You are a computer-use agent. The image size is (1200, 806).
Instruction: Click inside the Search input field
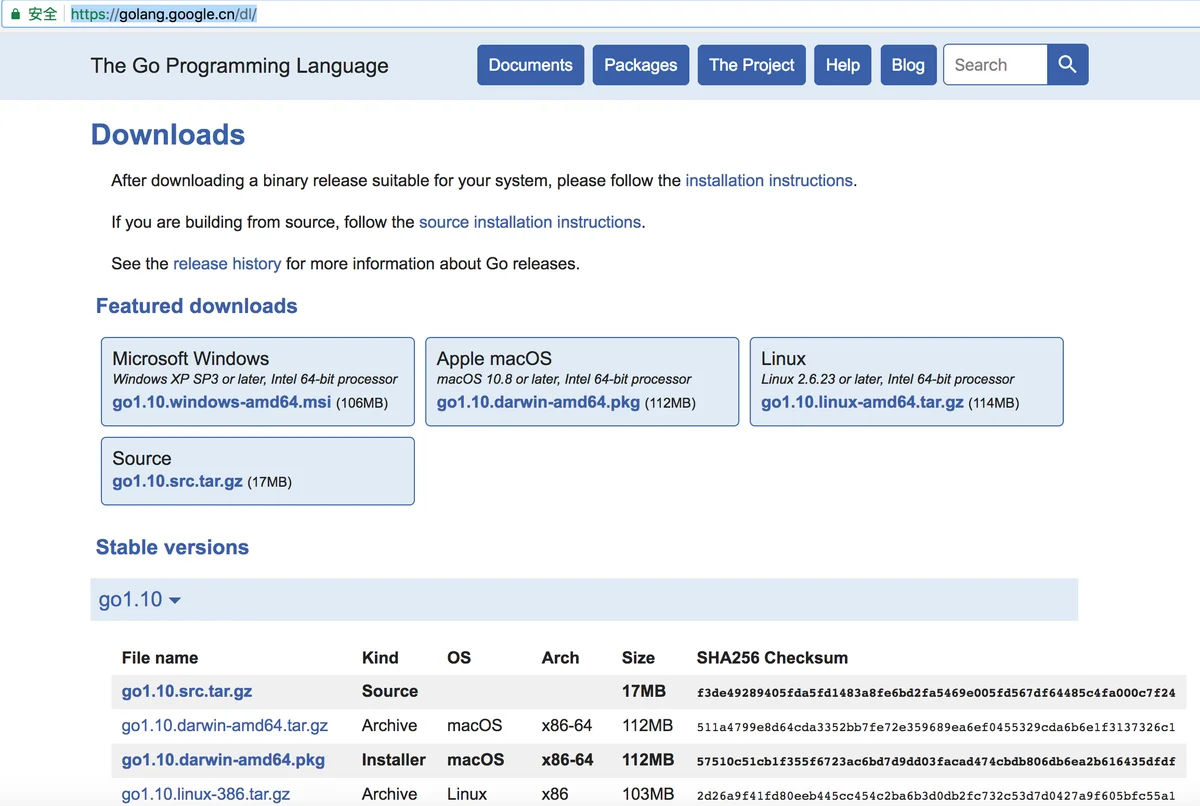coord(995,65)
